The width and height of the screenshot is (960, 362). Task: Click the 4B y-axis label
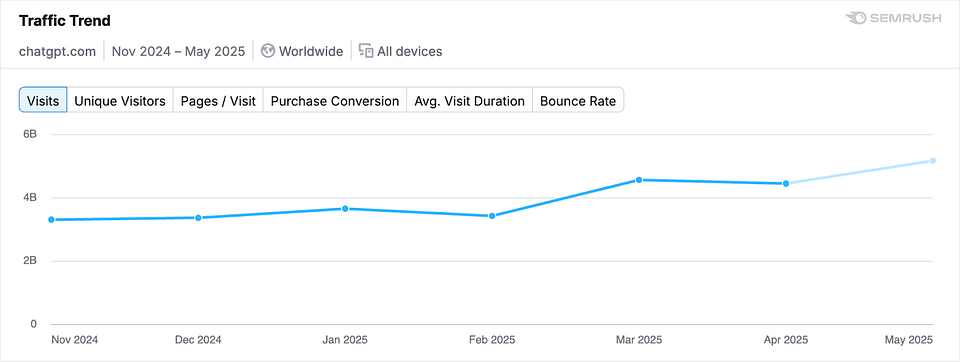point(30,198)
